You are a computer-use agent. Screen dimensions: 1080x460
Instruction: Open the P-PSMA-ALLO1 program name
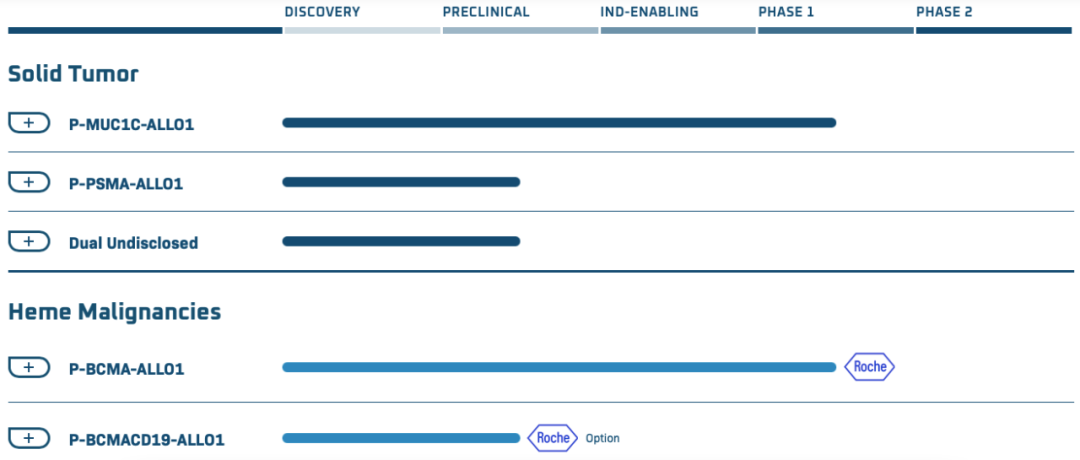click(126, 183)
